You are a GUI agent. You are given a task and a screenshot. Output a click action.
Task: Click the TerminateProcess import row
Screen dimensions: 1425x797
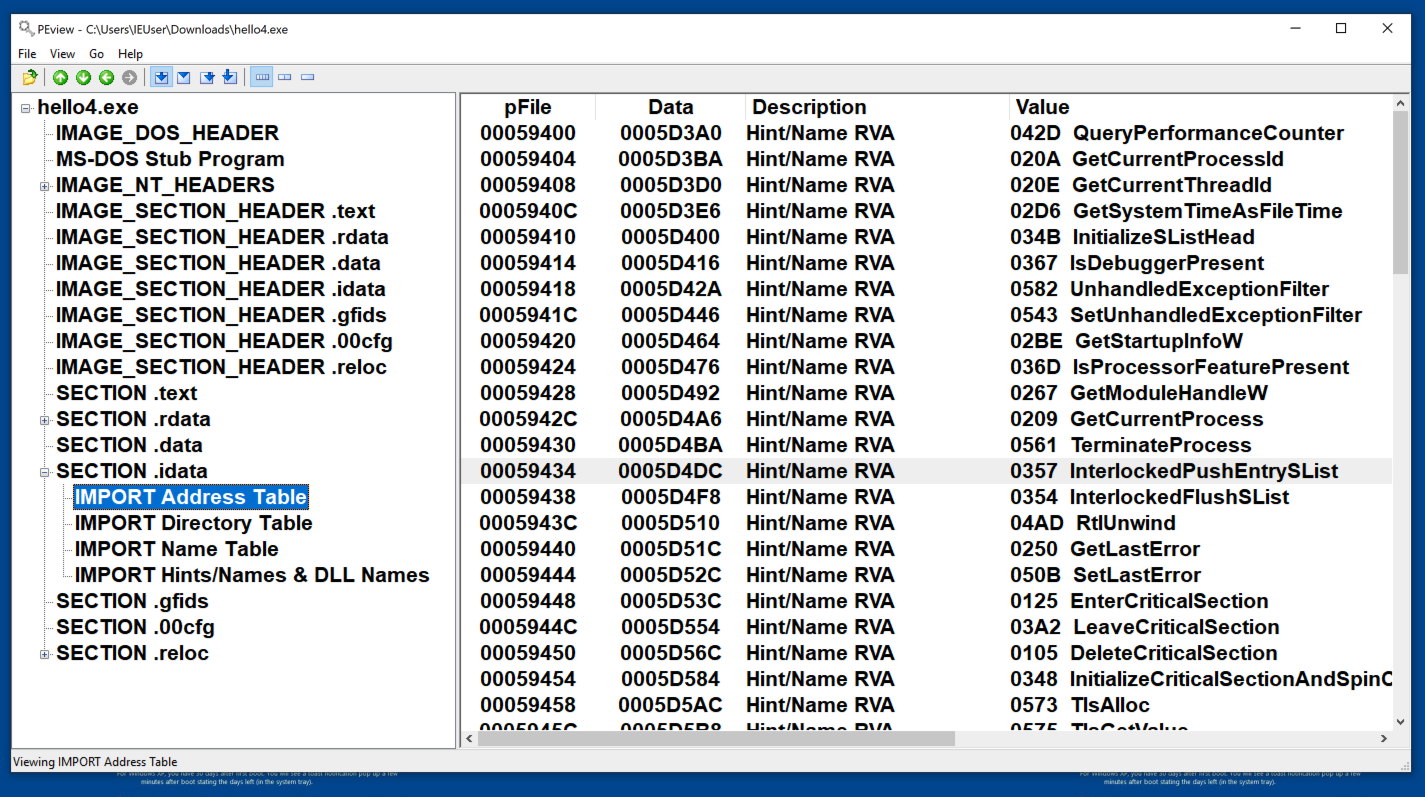[926, 445]
